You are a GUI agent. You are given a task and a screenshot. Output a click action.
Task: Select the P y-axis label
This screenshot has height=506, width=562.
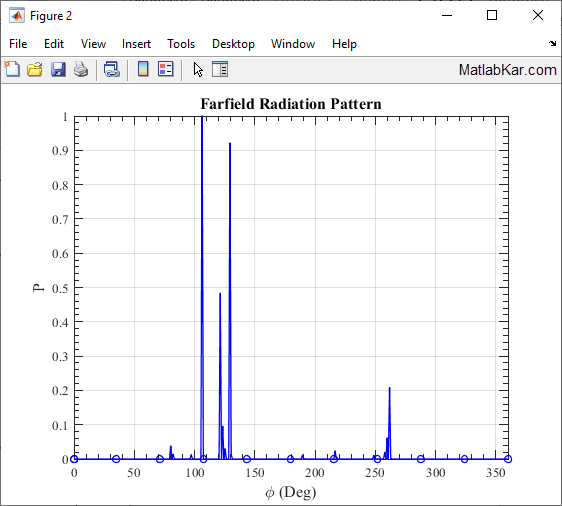point(38,288)
